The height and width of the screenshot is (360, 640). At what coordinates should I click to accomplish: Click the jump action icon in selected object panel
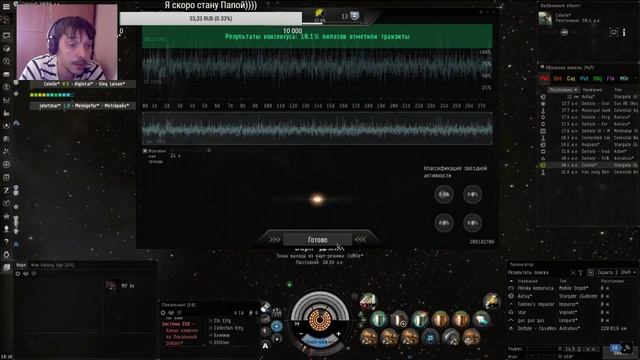point(564,32)
